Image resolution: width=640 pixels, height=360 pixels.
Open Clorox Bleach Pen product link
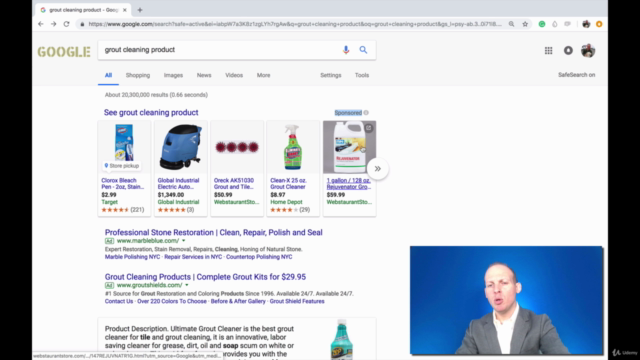click(x=123, y=184)
